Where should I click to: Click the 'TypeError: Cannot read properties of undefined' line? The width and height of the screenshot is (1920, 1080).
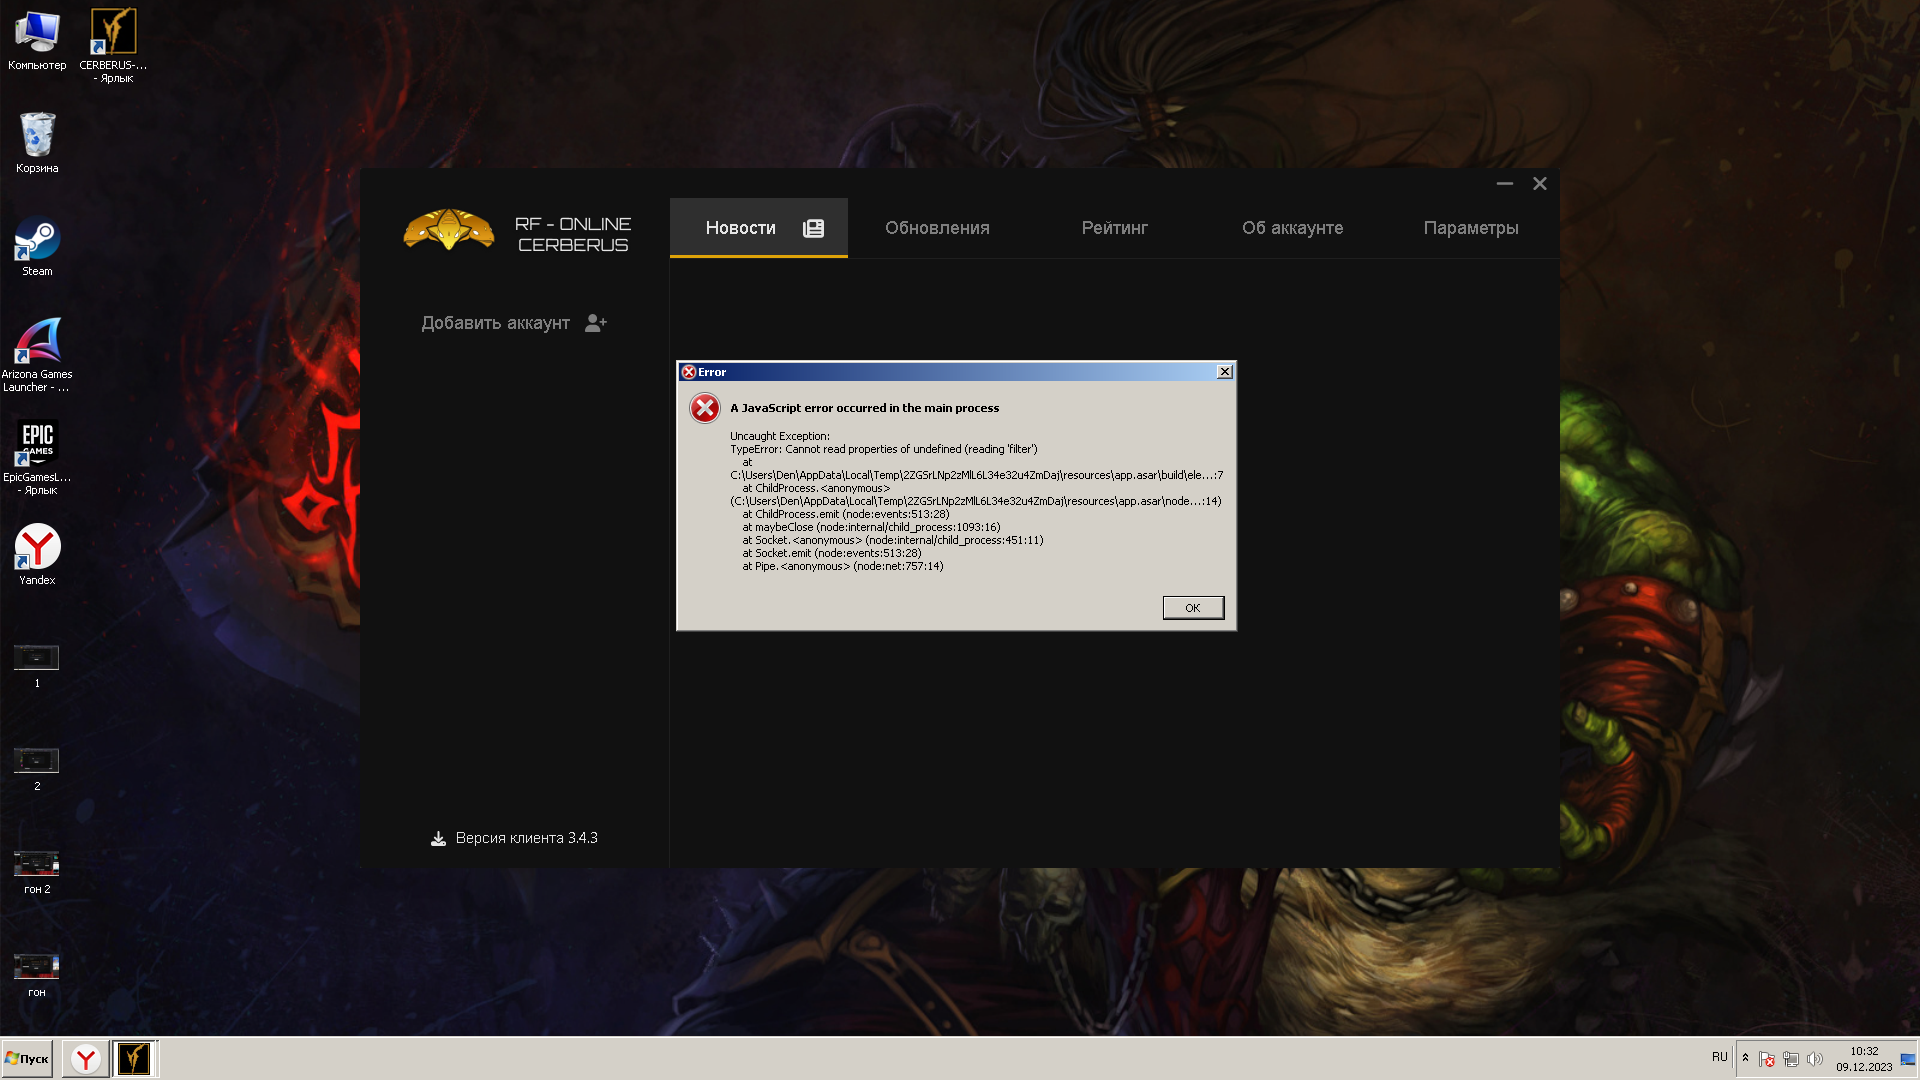click(884, 449)
